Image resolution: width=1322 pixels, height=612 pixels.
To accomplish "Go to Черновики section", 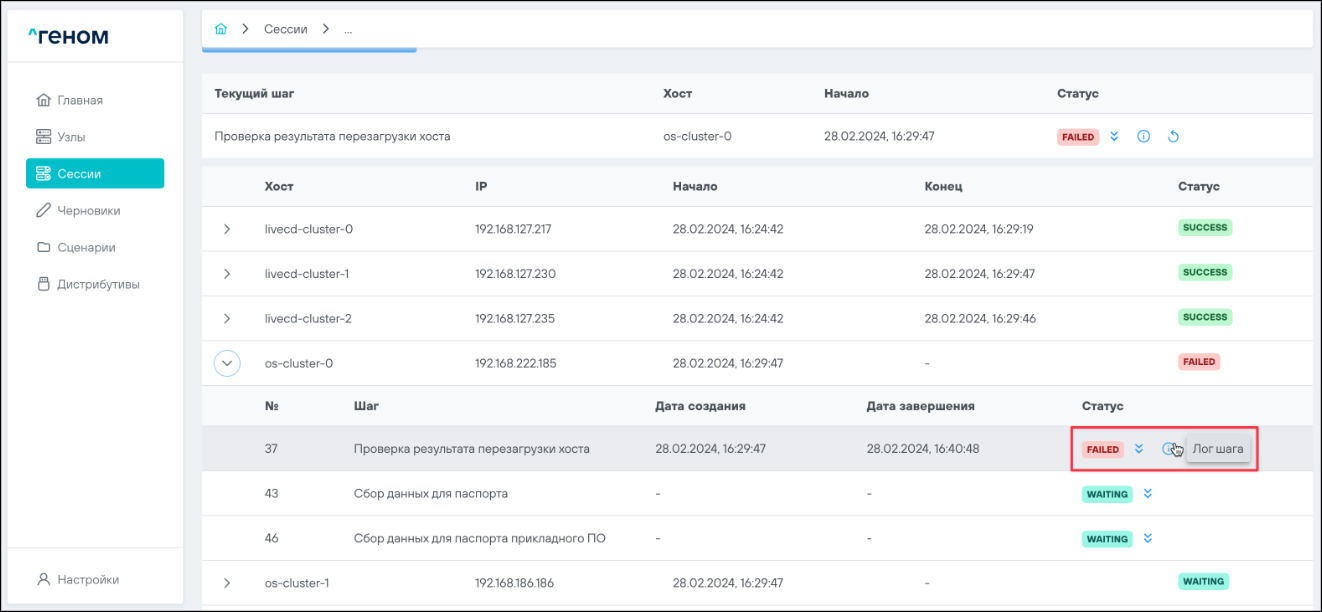I will [88, 211].
